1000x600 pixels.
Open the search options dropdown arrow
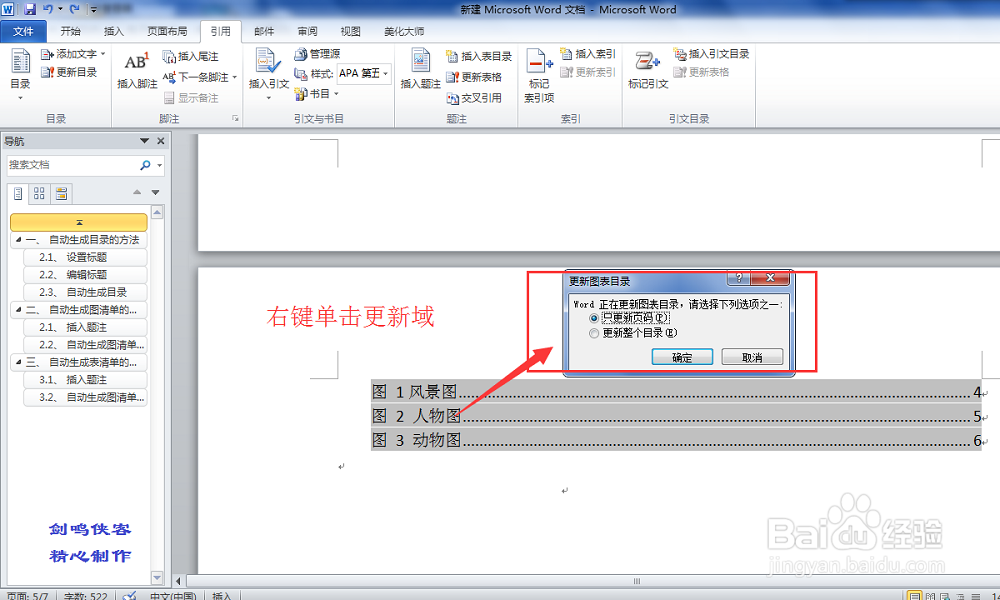pos(159,165)
